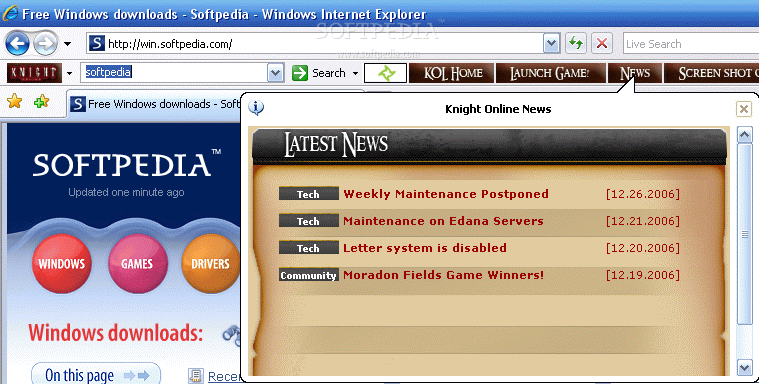The width and height of the screenshot is (759, 384).
Task: Open the Knight logo dropdown arrow
Action: [69, 73]
